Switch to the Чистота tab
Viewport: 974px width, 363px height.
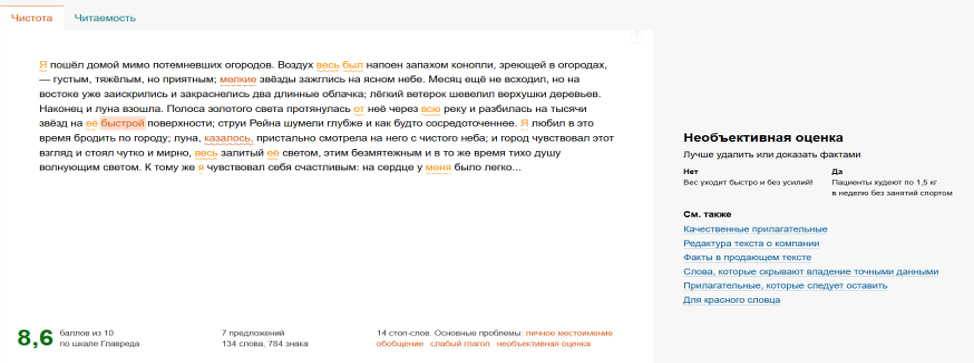tap(32, 18)
